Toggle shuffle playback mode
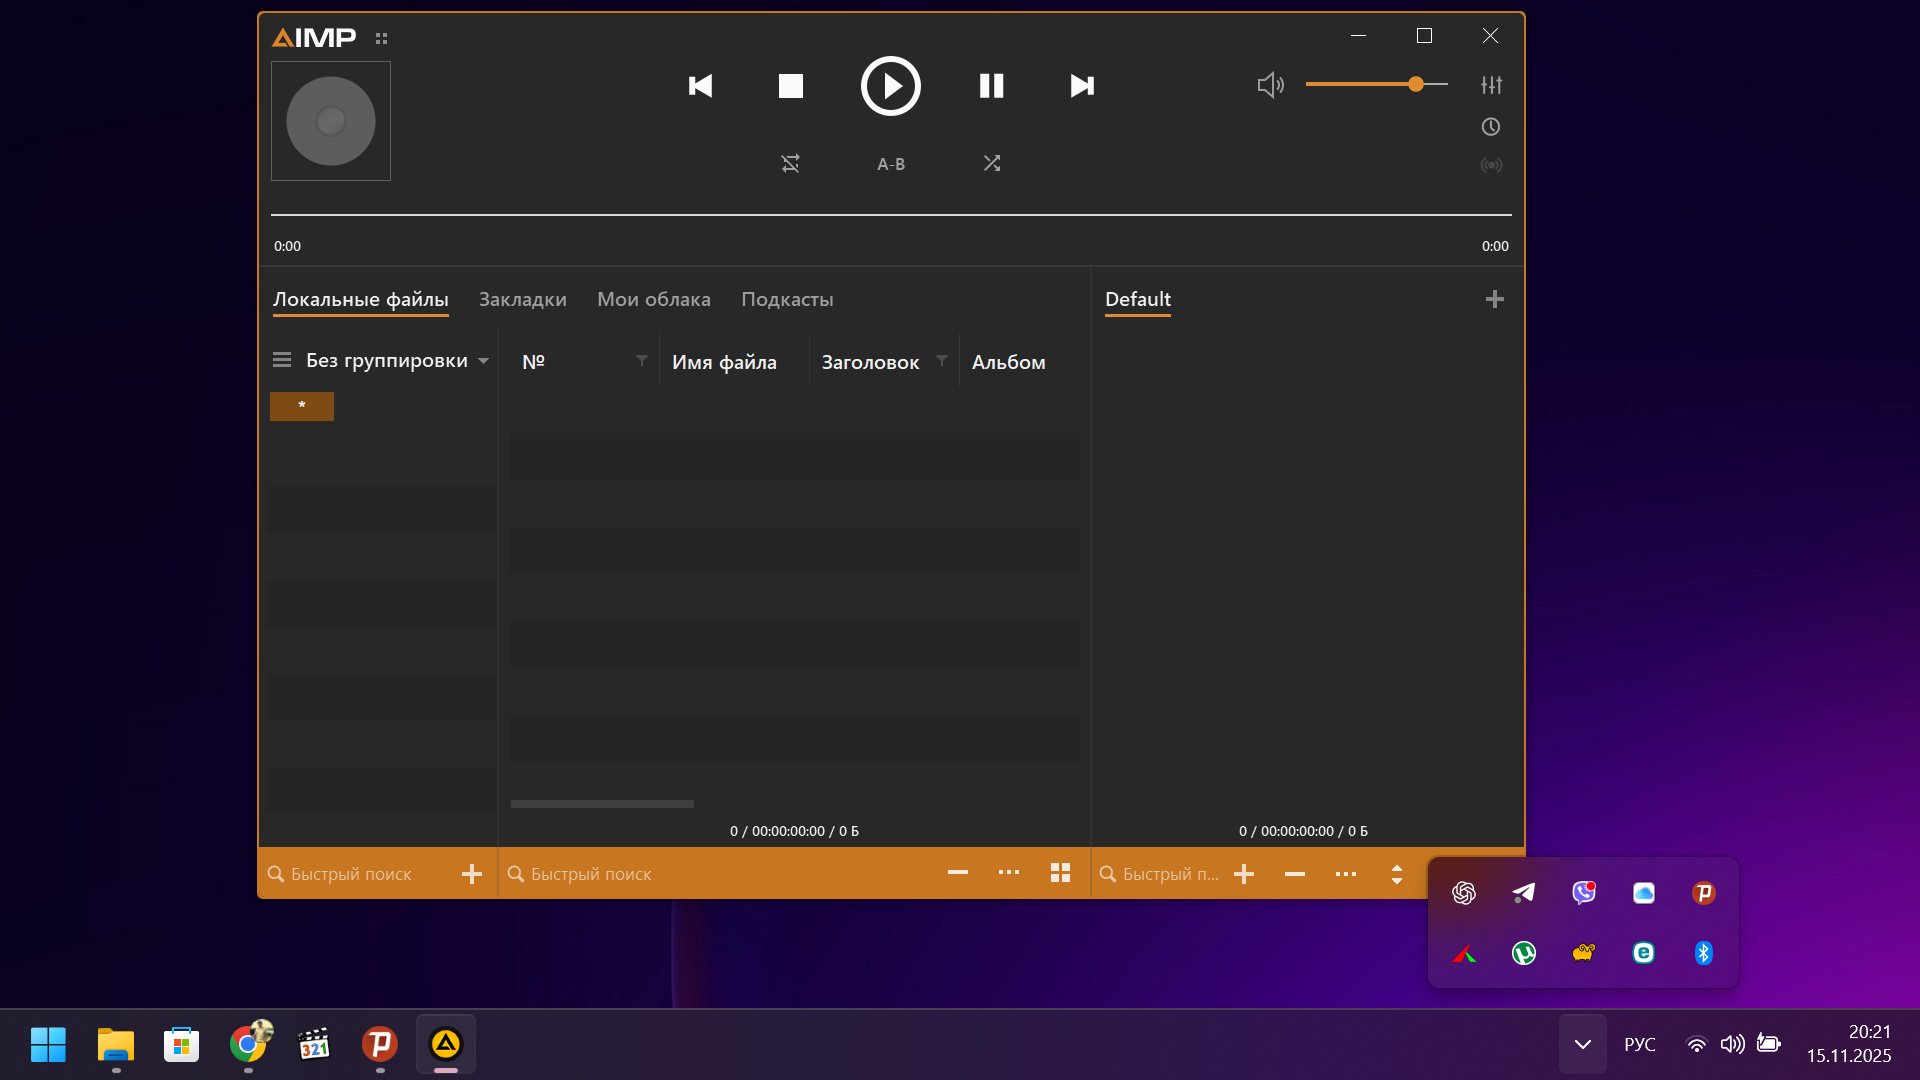Screen dimensions: 1920x1080 click(x=991, y=163)
